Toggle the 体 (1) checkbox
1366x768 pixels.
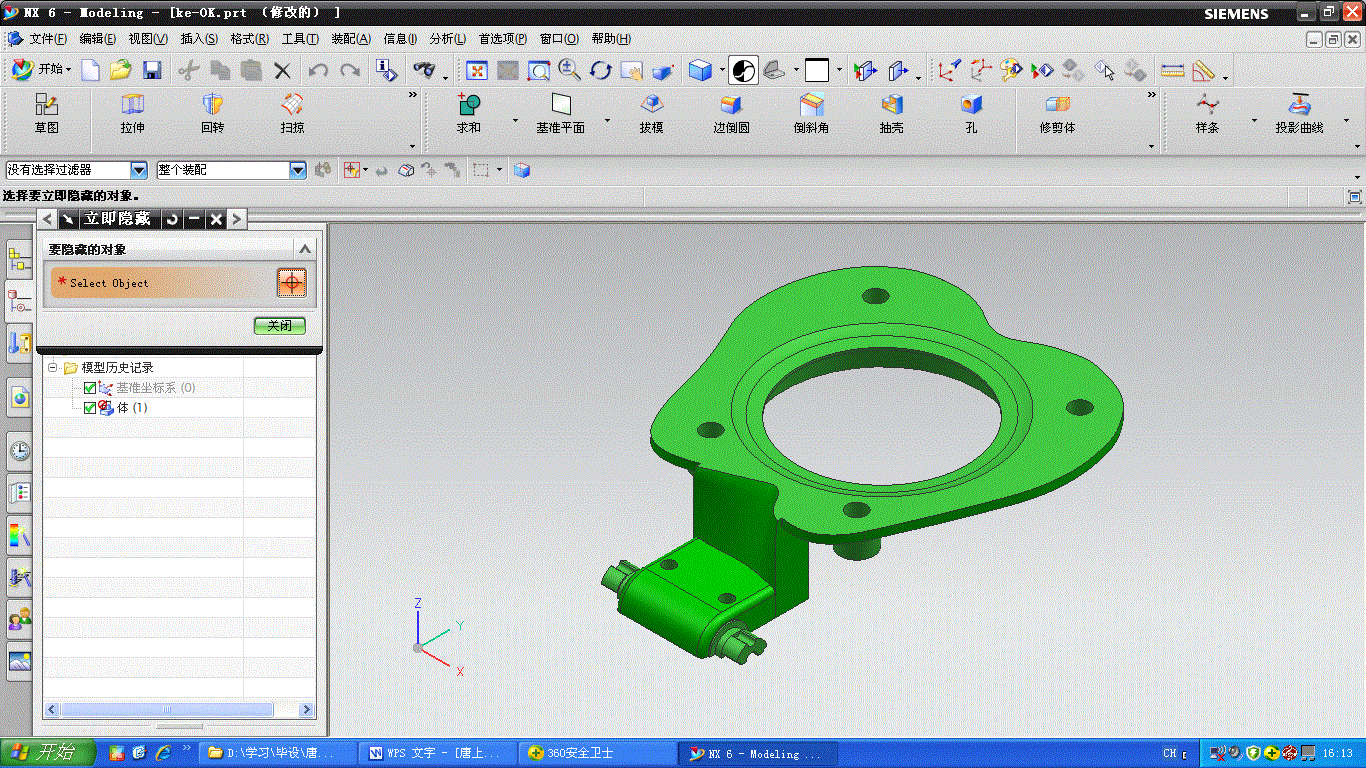(90, 408)
